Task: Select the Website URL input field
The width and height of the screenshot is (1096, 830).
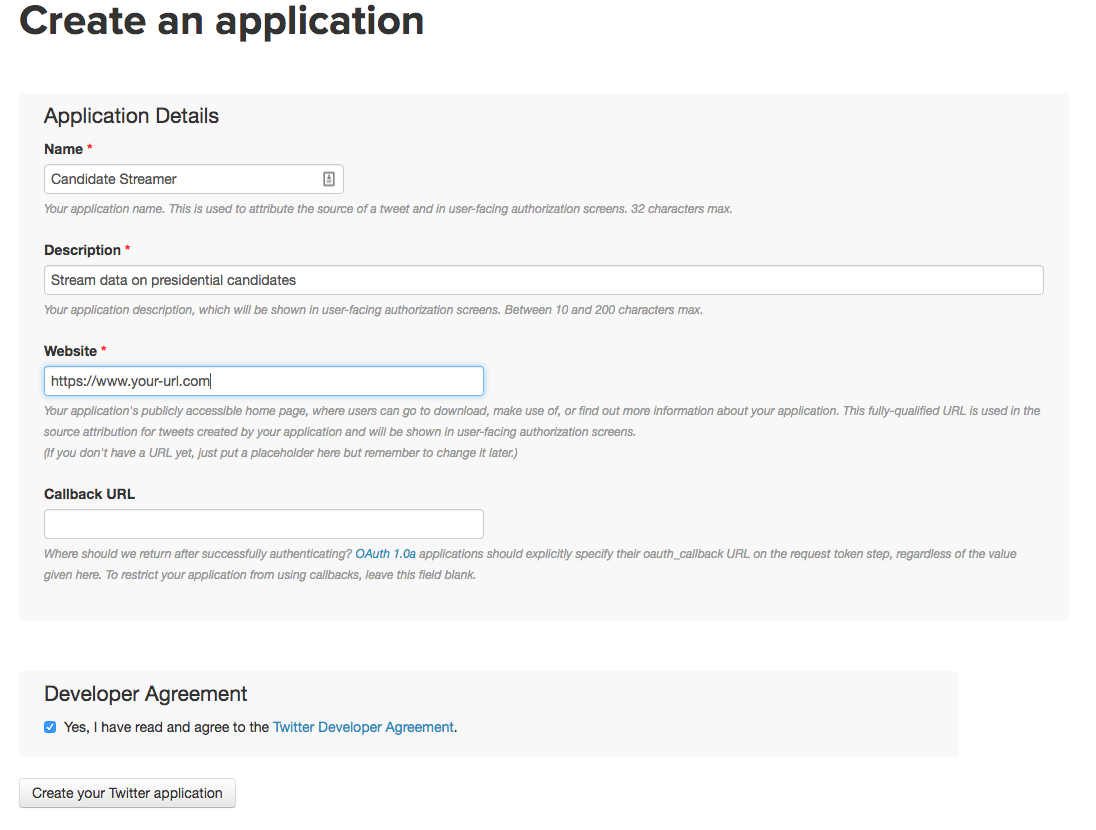Action: (264, 381)
